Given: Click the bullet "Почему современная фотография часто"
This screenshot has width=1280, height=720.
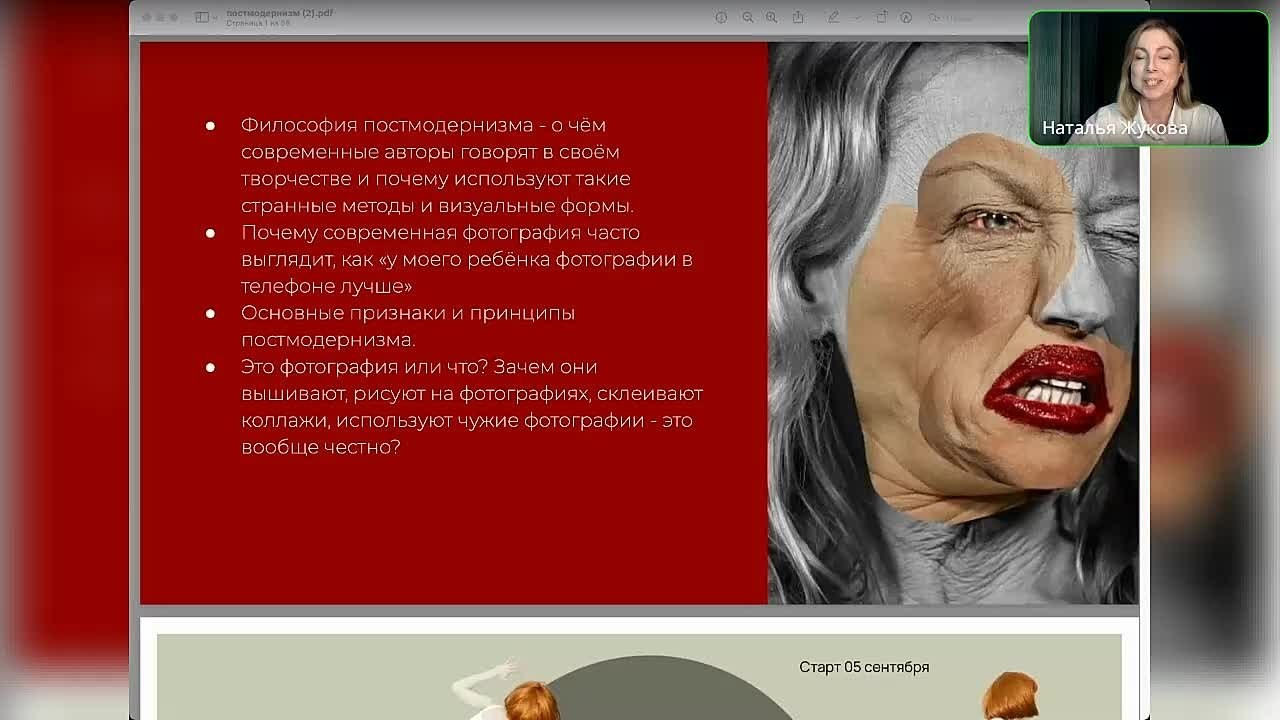Looking at the screenshot, I should click(440, 233).
